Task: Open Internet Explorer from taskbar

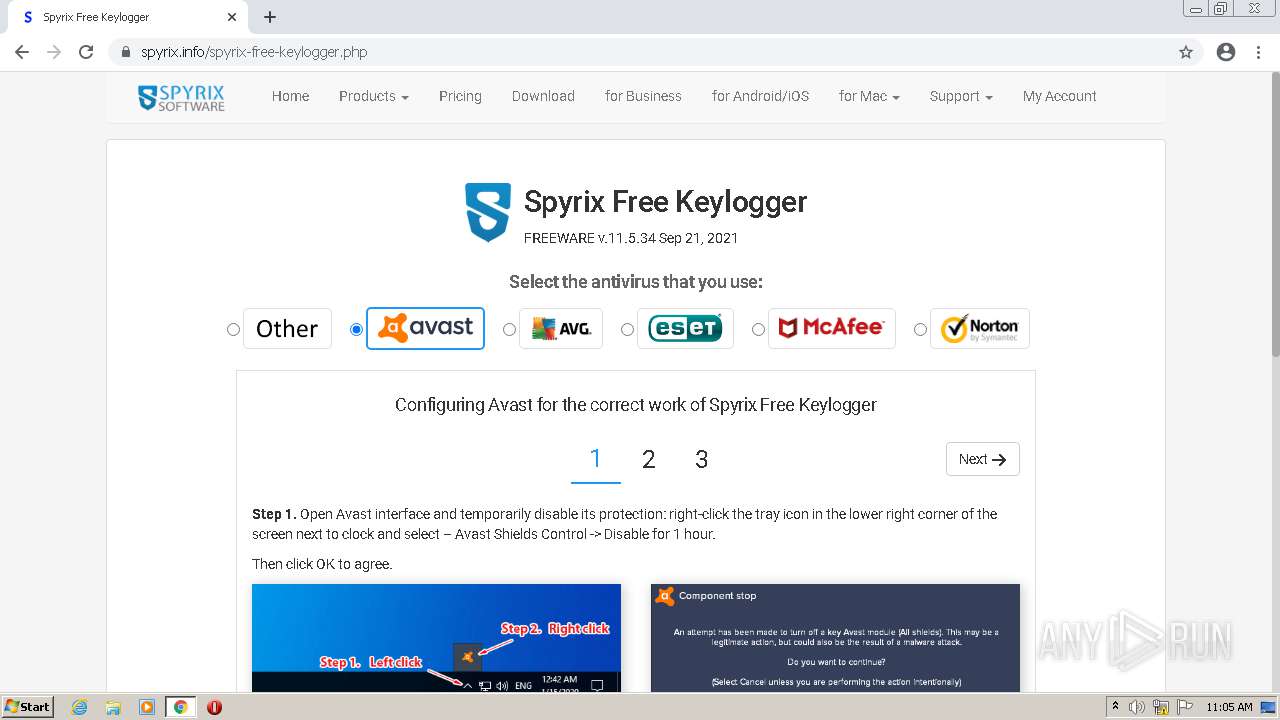Action: [80, 707]
